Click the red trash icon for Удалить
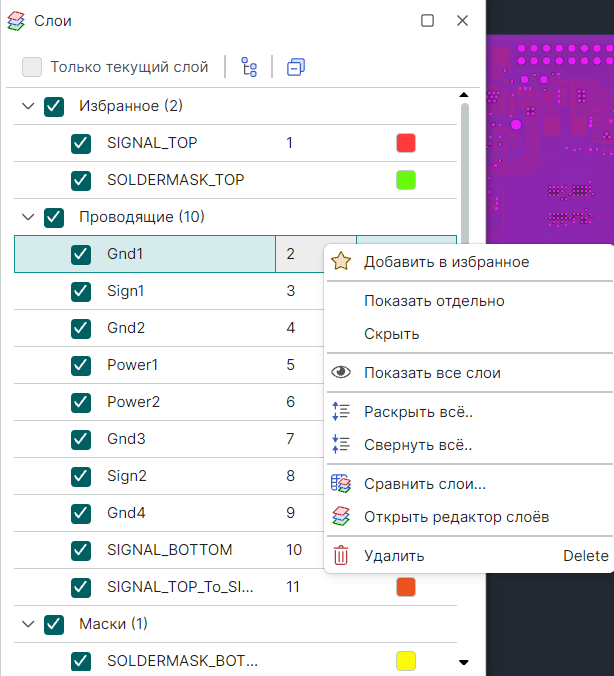The image size is (614, 676). pyautogui.click(x=341, y=555)
